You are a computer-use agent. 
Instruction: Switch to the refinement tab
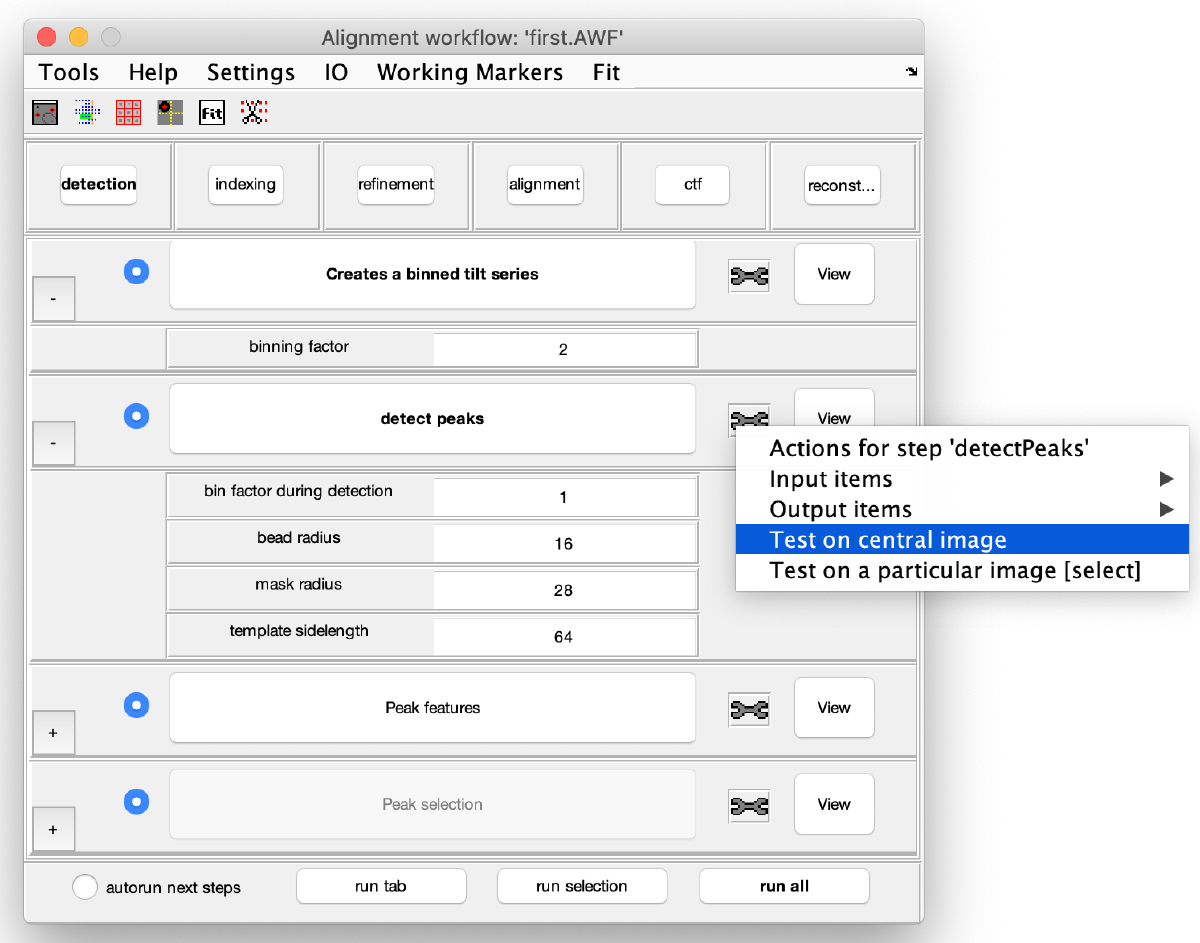[x=396, y=184]
